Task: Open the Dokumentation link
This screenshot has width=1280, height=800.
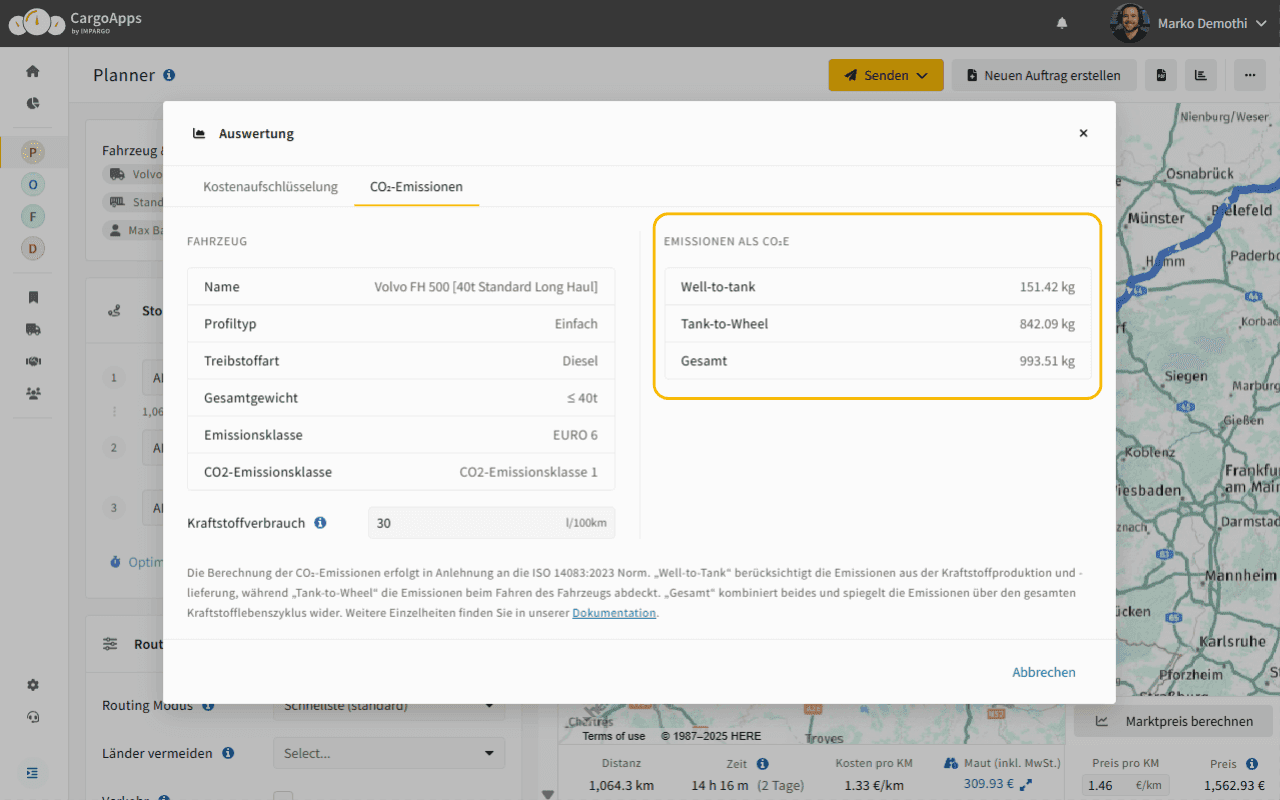Action: [614, 613]
